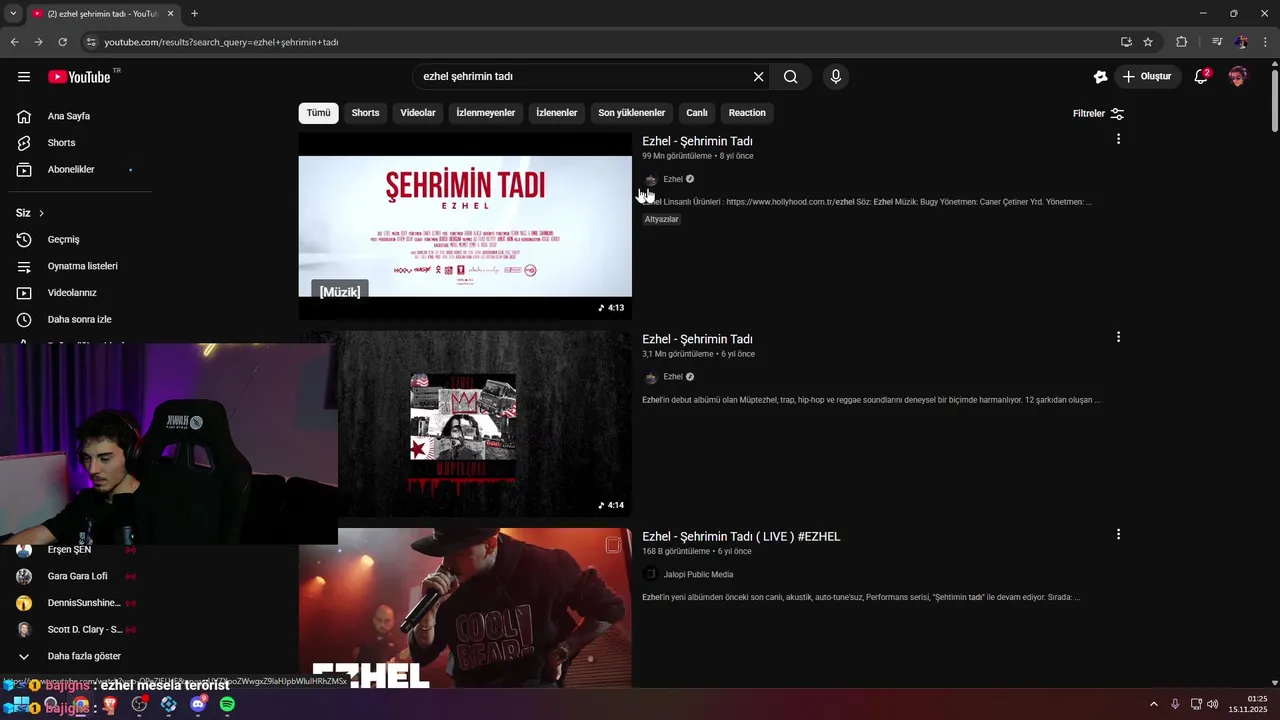Open the YouTube hamburger guide menu
1280x720 pixels.
point(24,77)
